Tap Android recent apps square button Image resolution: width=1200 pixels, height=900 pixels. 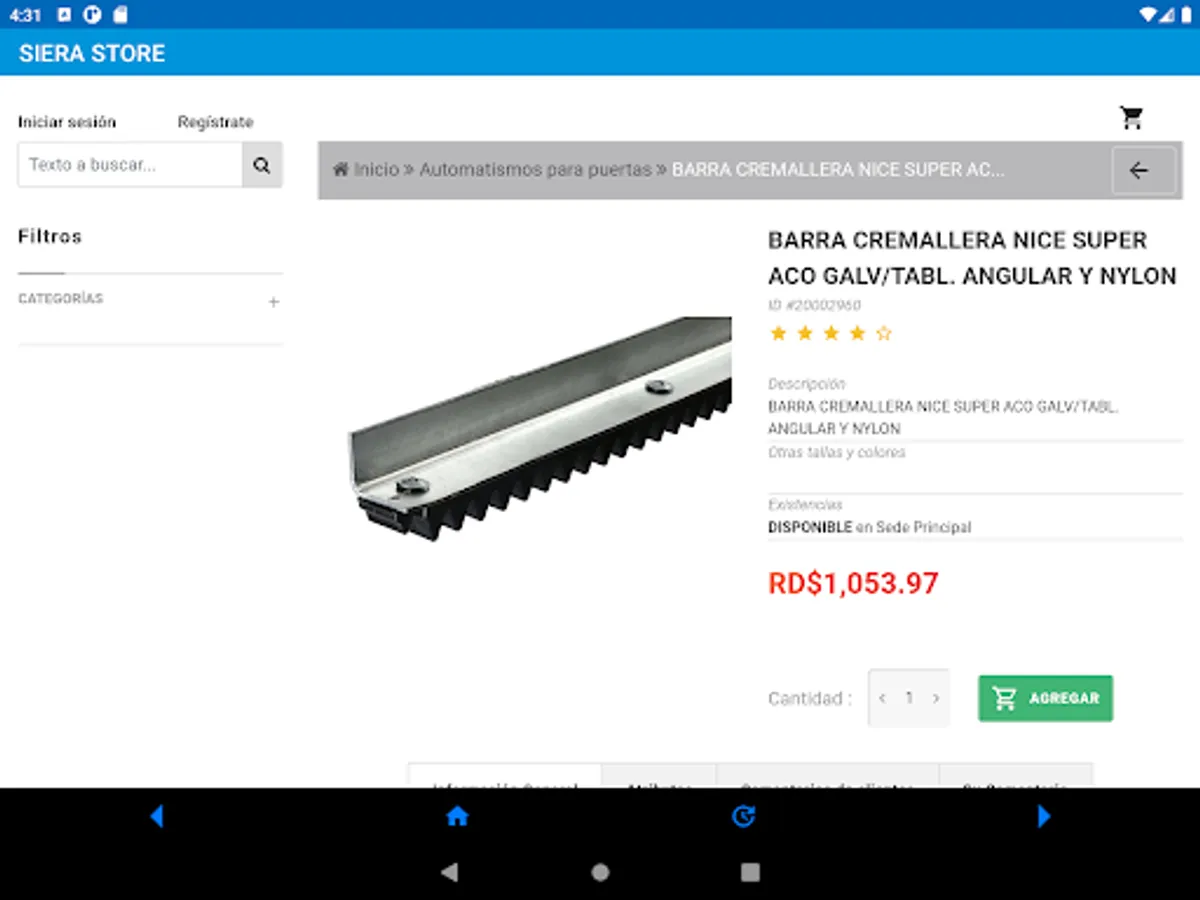point(750,872)
